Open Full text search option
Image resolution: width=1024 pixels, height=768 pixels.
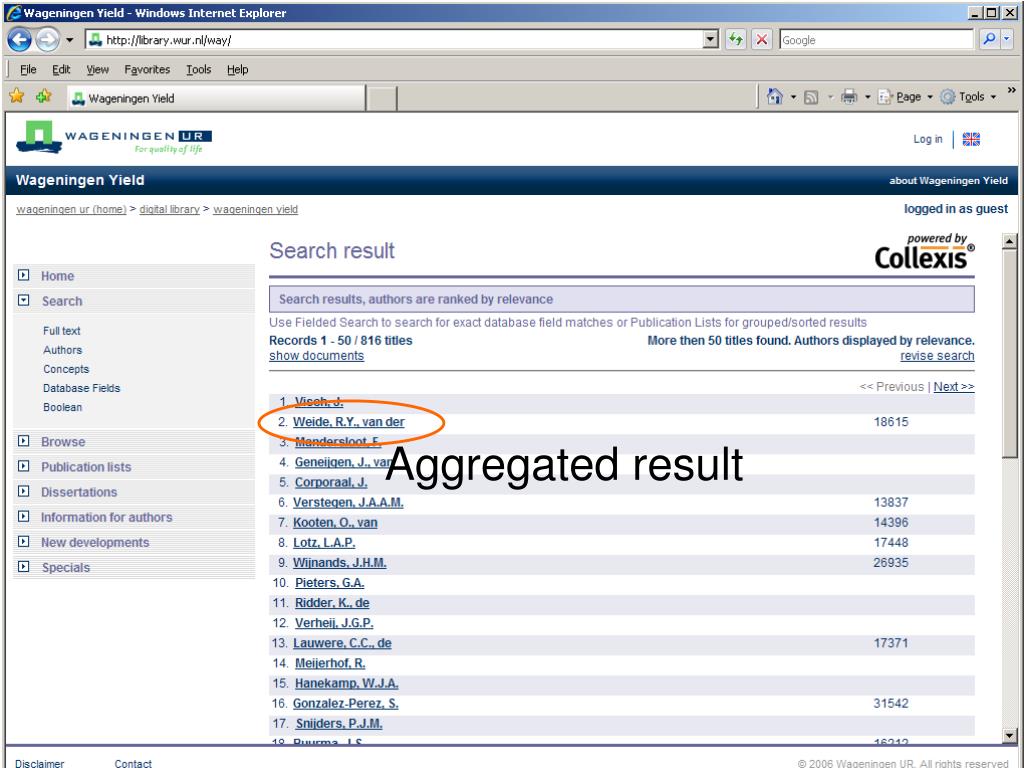(x=62, y=331)
